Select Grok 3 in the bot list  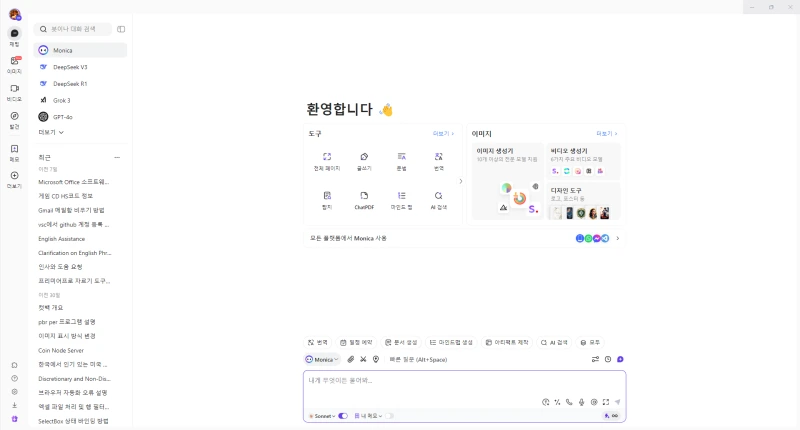pyautogui.click(x=81, y=100)
